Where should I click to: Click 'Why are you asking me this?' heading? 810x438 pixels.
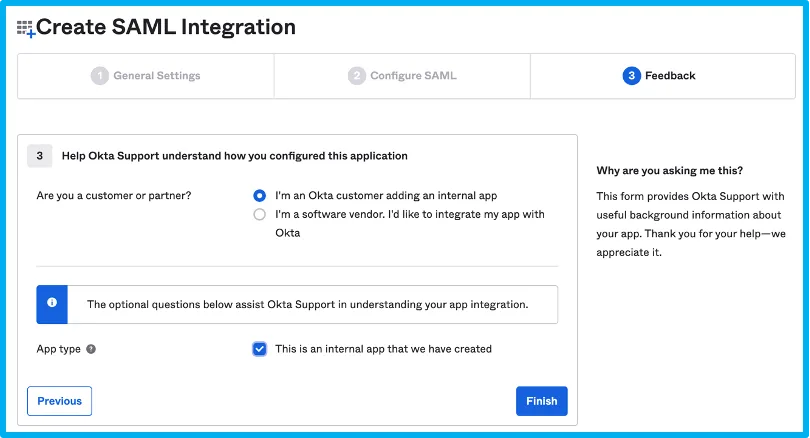(x=669, y=171)
